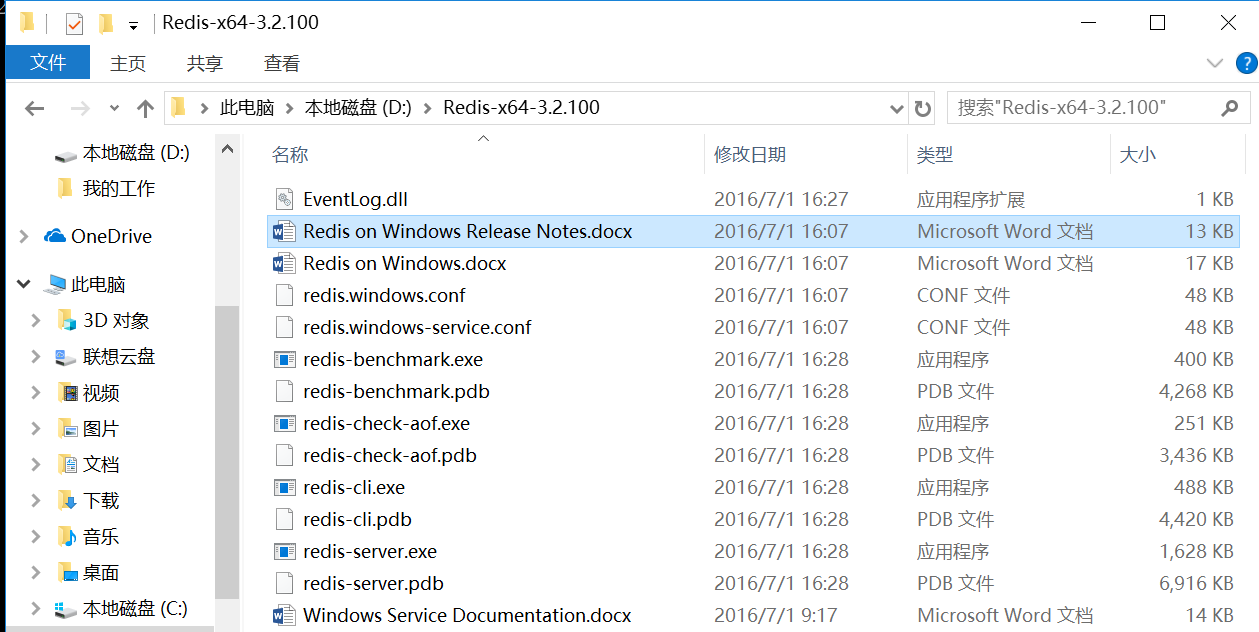The height and width of the screenshot is (632, 1259).
Task: Expand the 本地磁盘 (C:) tree node
Action: 36,609
